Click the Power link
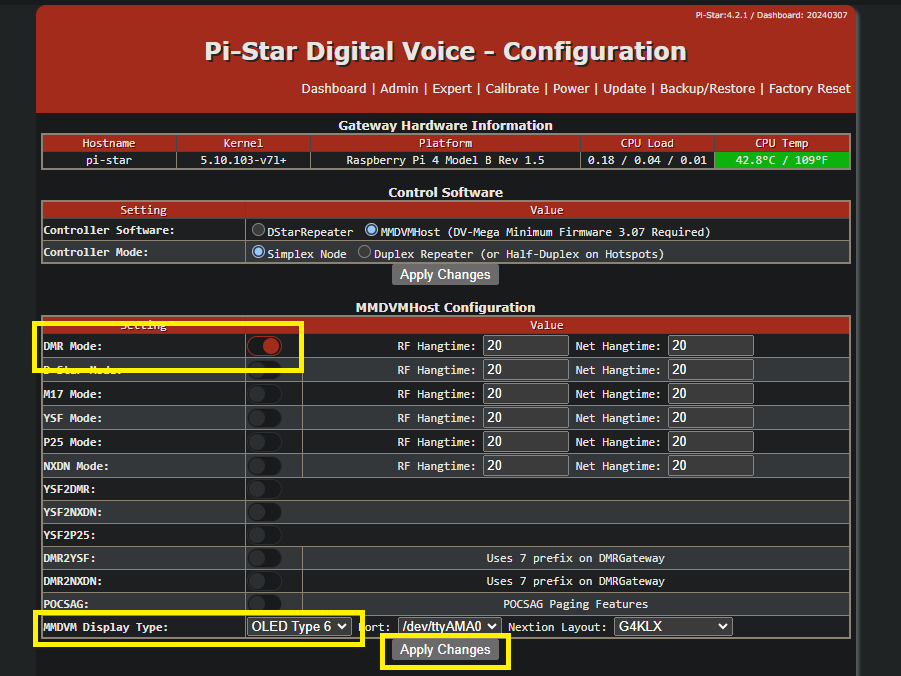Screen dimensions: 901x676 571,89
